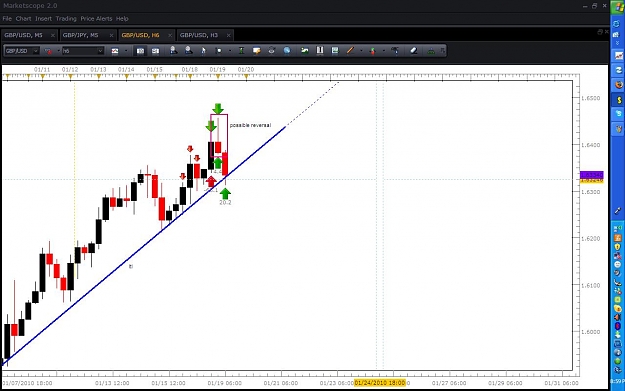Click the 01/19 date marker on top axis
625x391 pixels.
(x=218, y=69)
